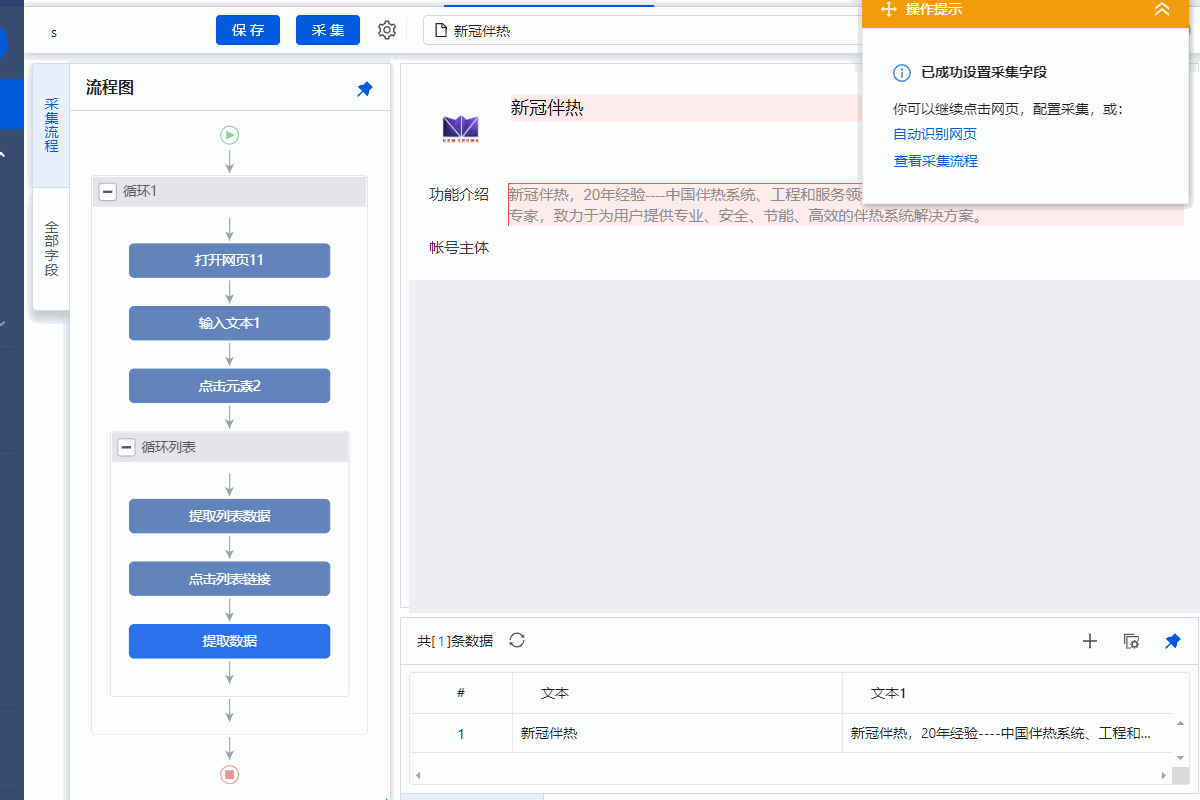Click the info icon beside 已成功设置采集字段
This screenshot has width=1200, height=800.
(902, 72)
